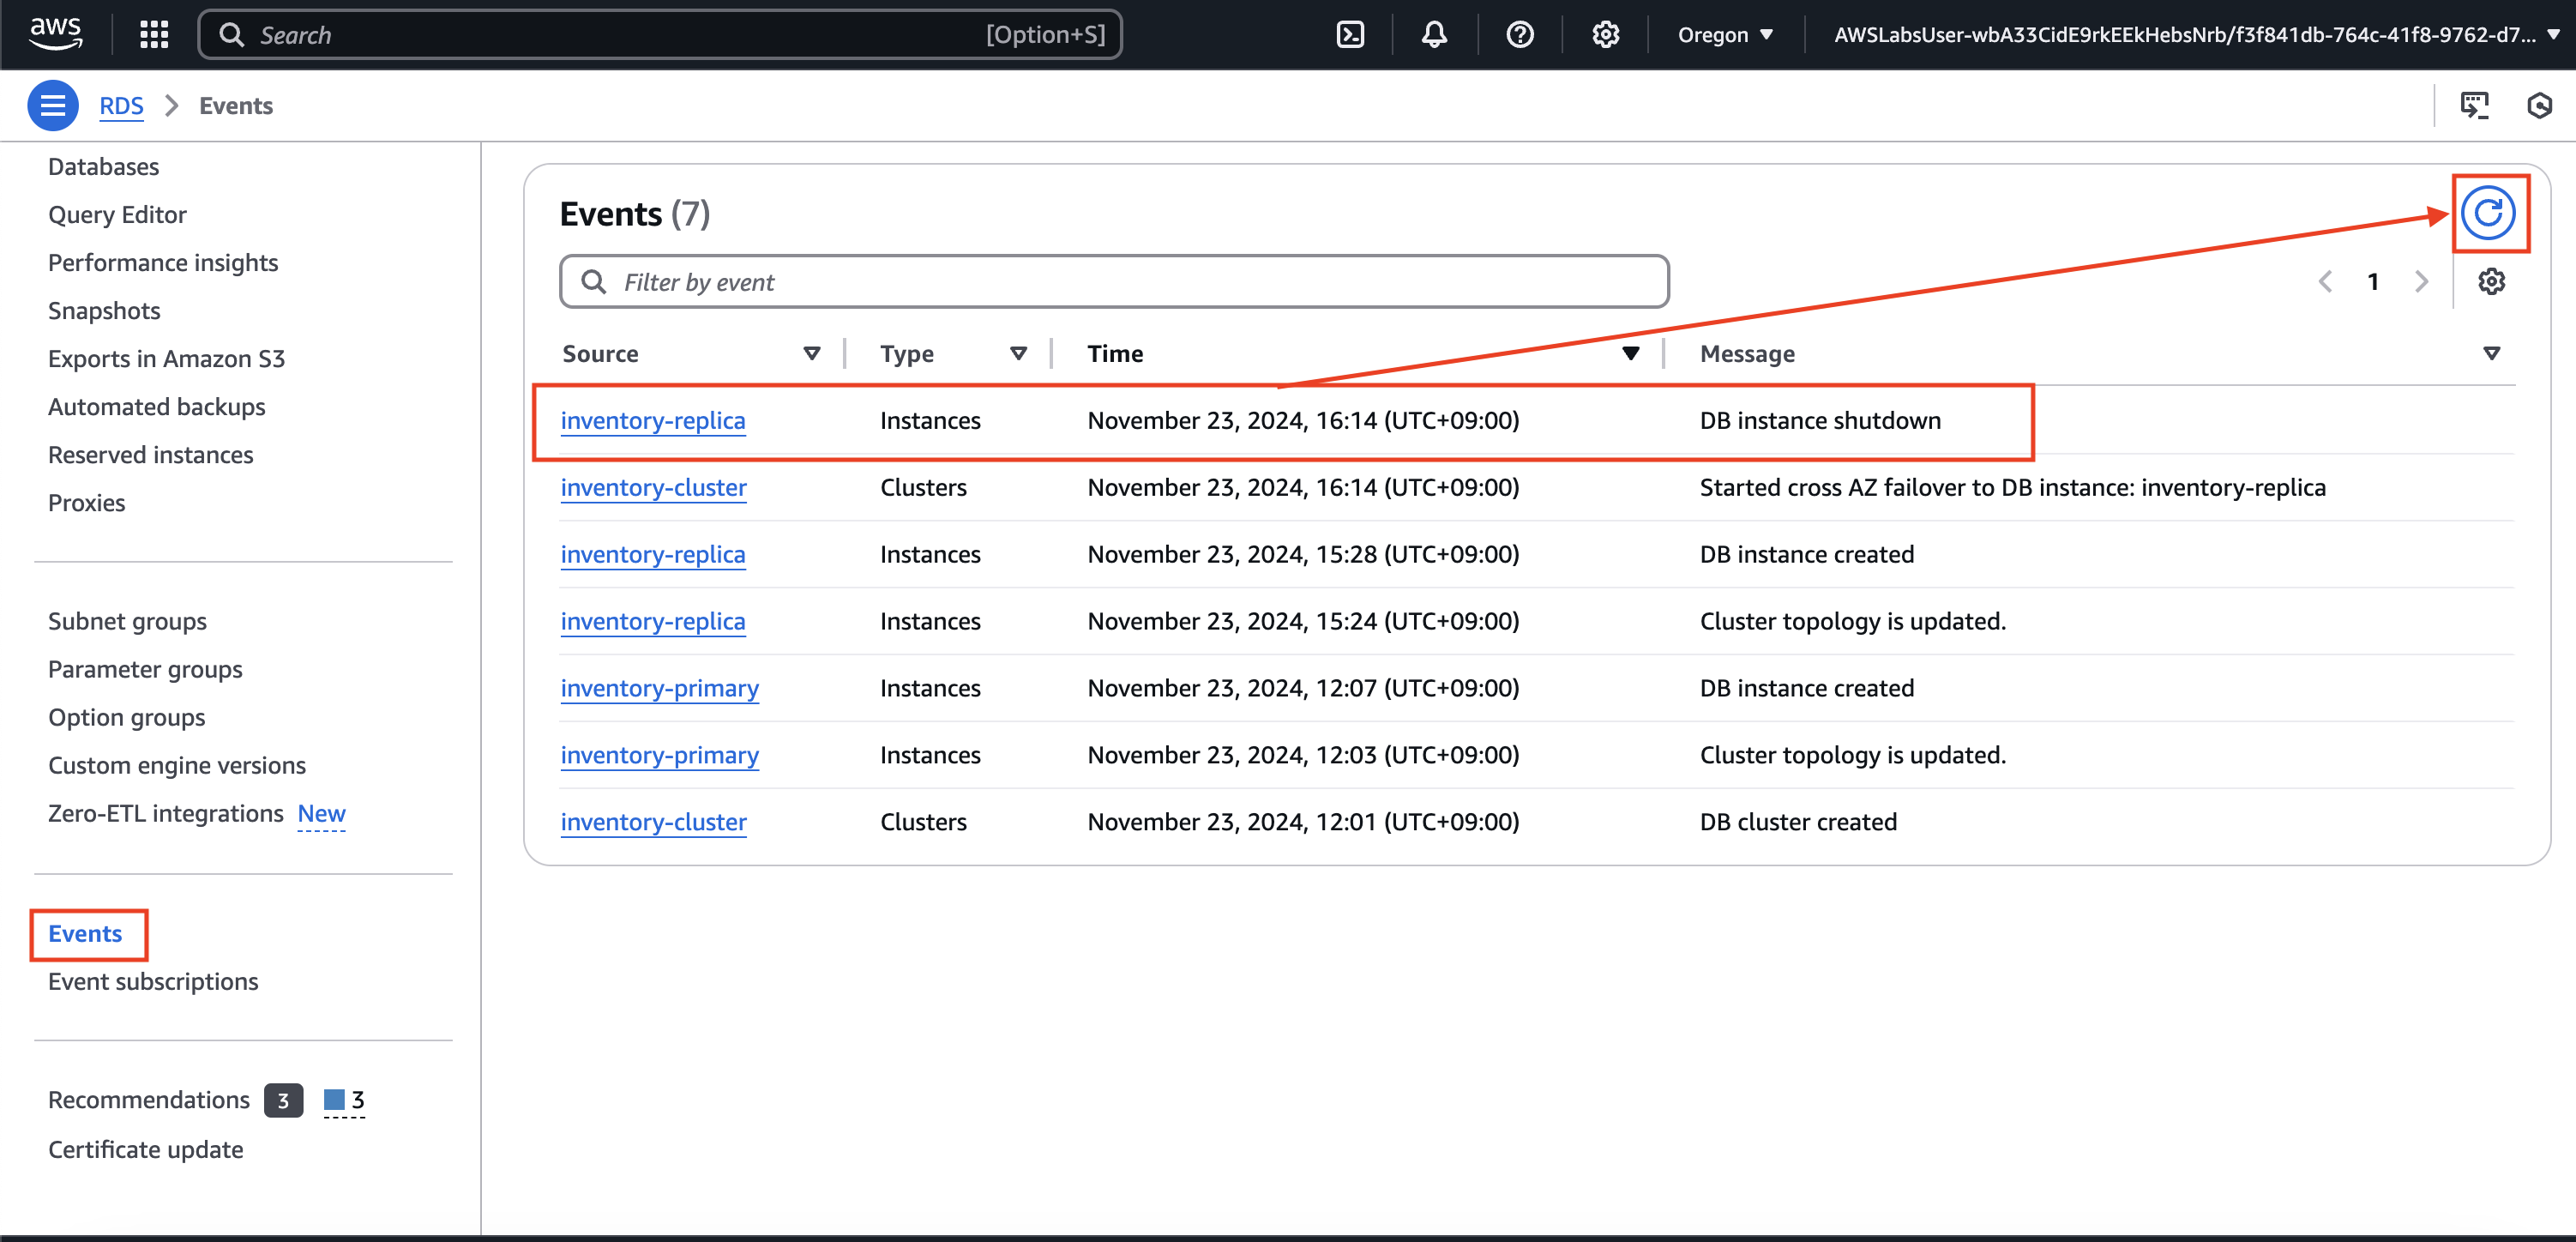
Task: Open Custom engine versions in the sidebar
Action: (177, 765)
